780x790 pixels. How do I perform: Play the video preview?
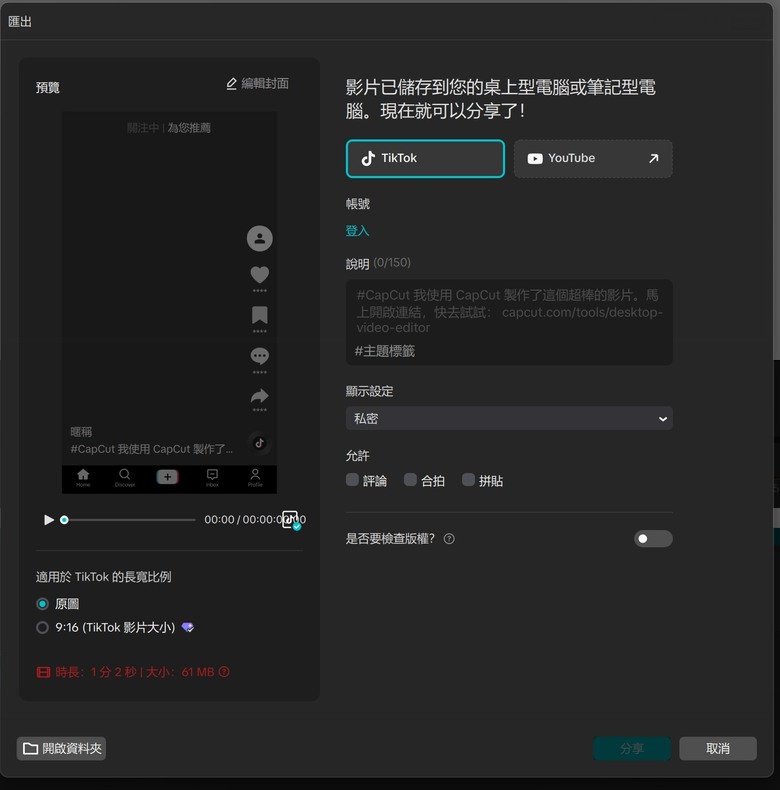click(48, 519)
